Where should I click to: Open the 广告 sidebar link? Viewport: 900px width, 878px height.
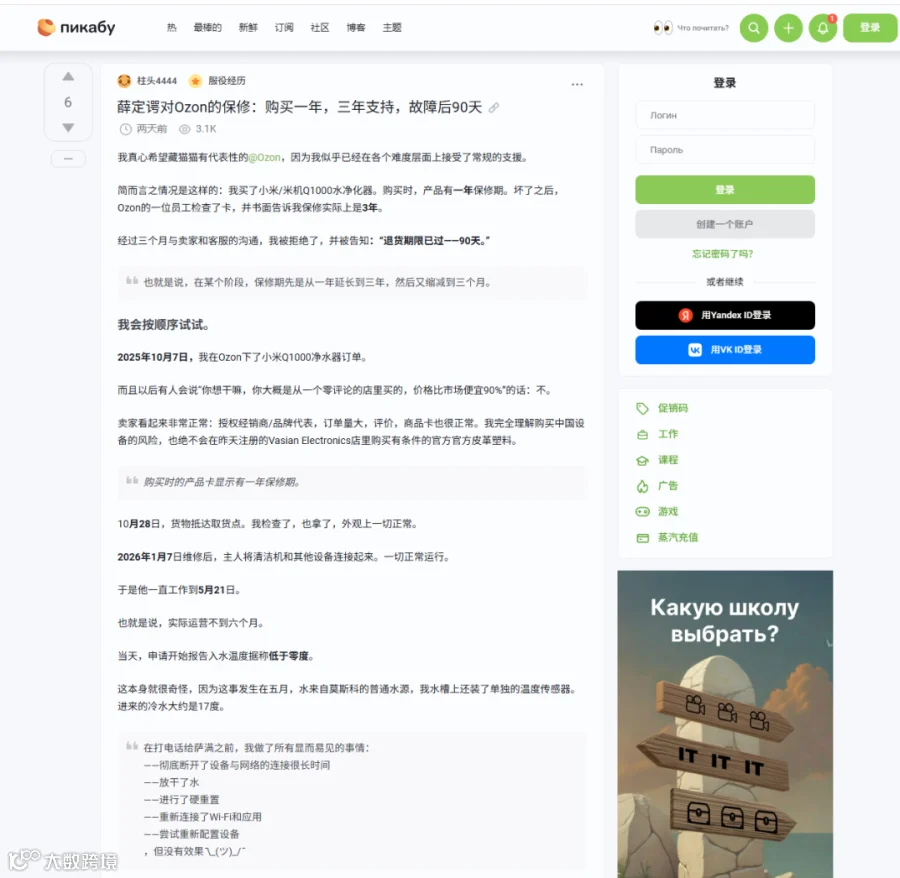[x=668, y=485]
